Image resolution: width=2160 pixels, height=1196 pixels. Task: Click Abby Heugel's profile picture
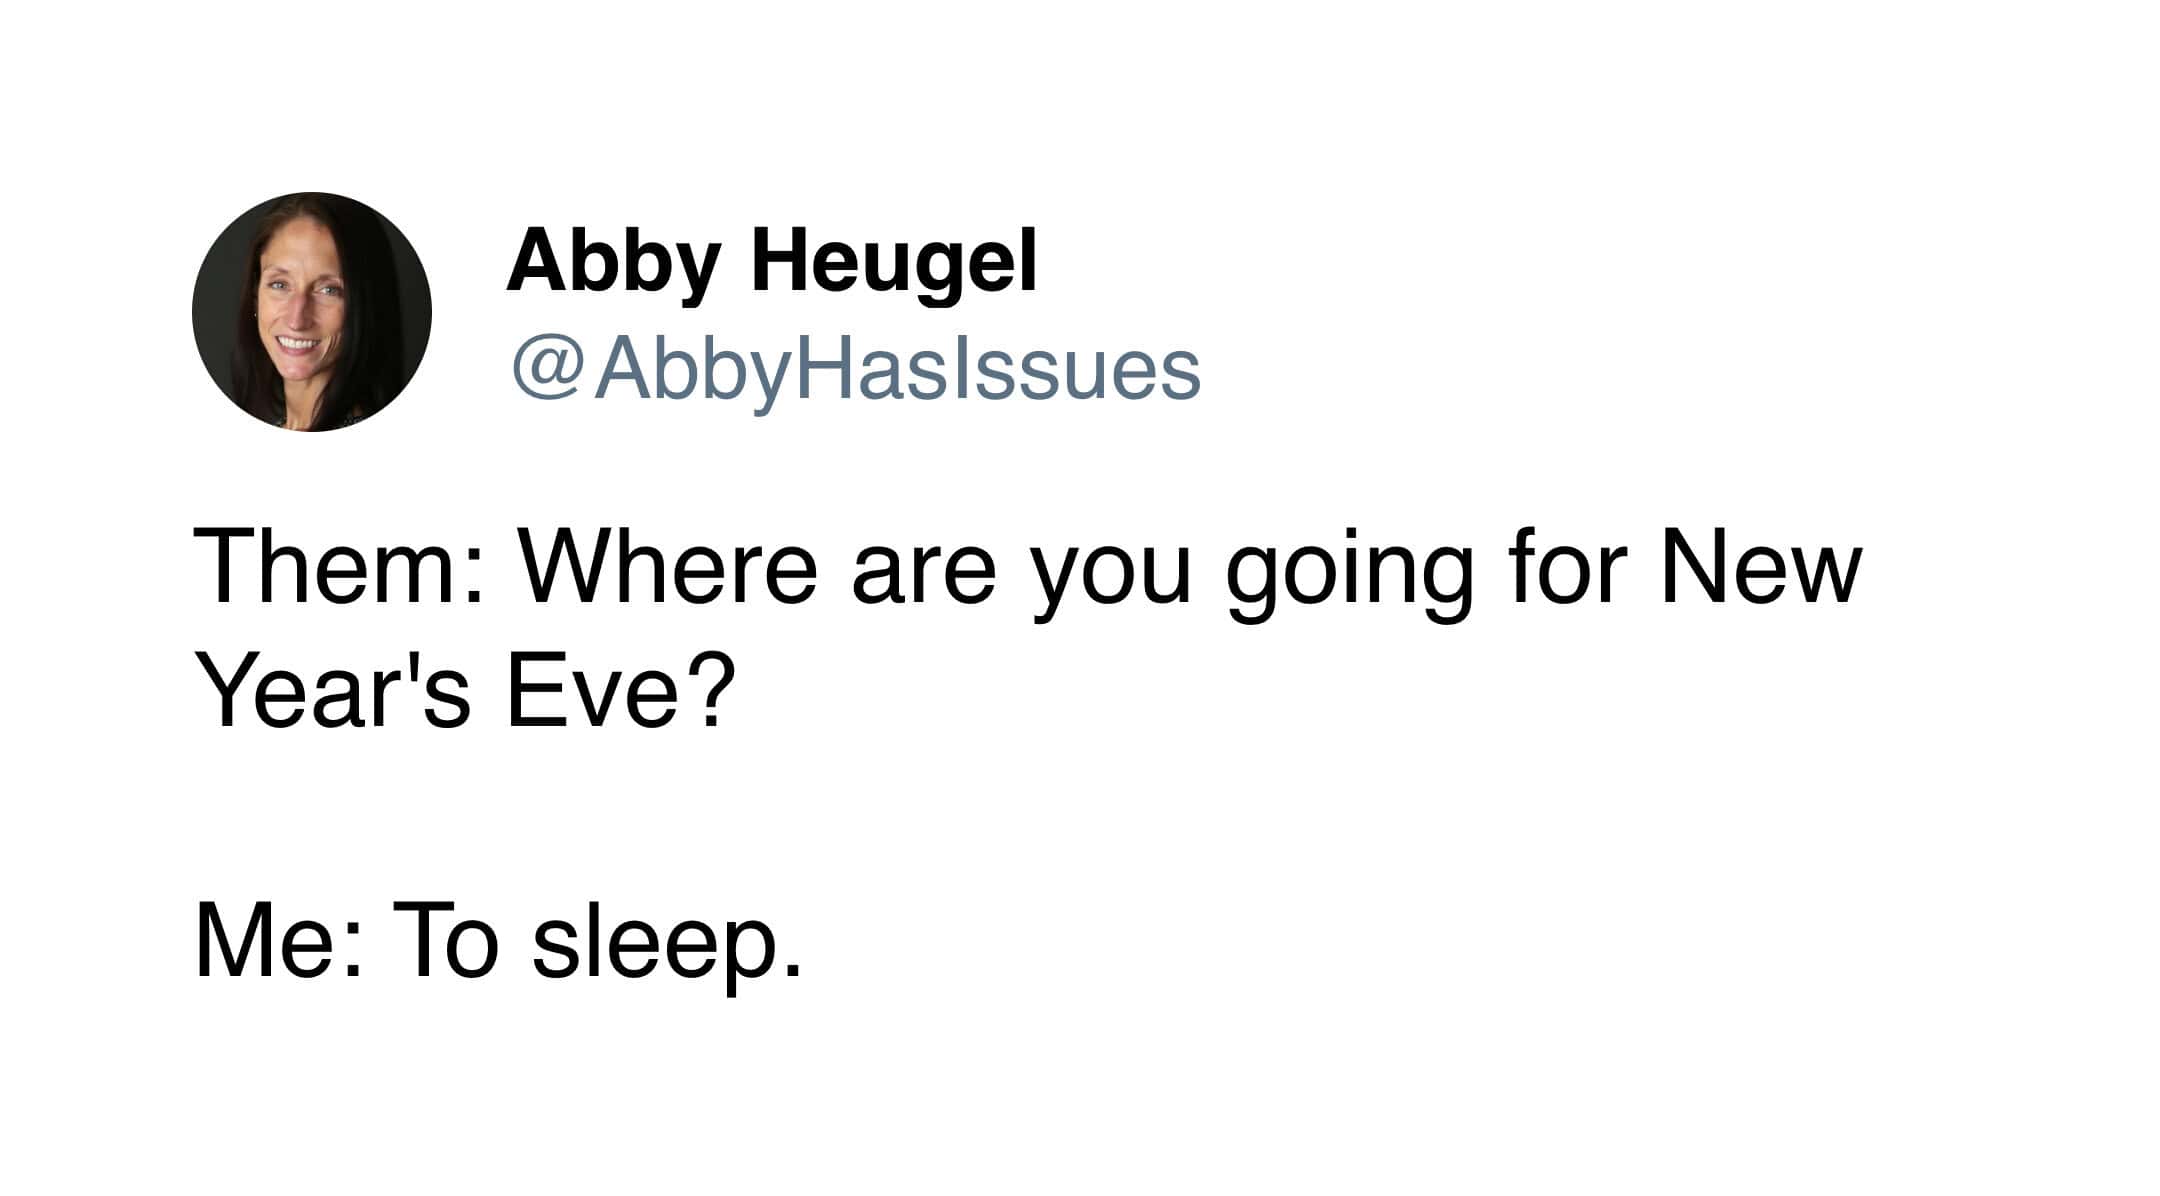click(x=311, y=312)
